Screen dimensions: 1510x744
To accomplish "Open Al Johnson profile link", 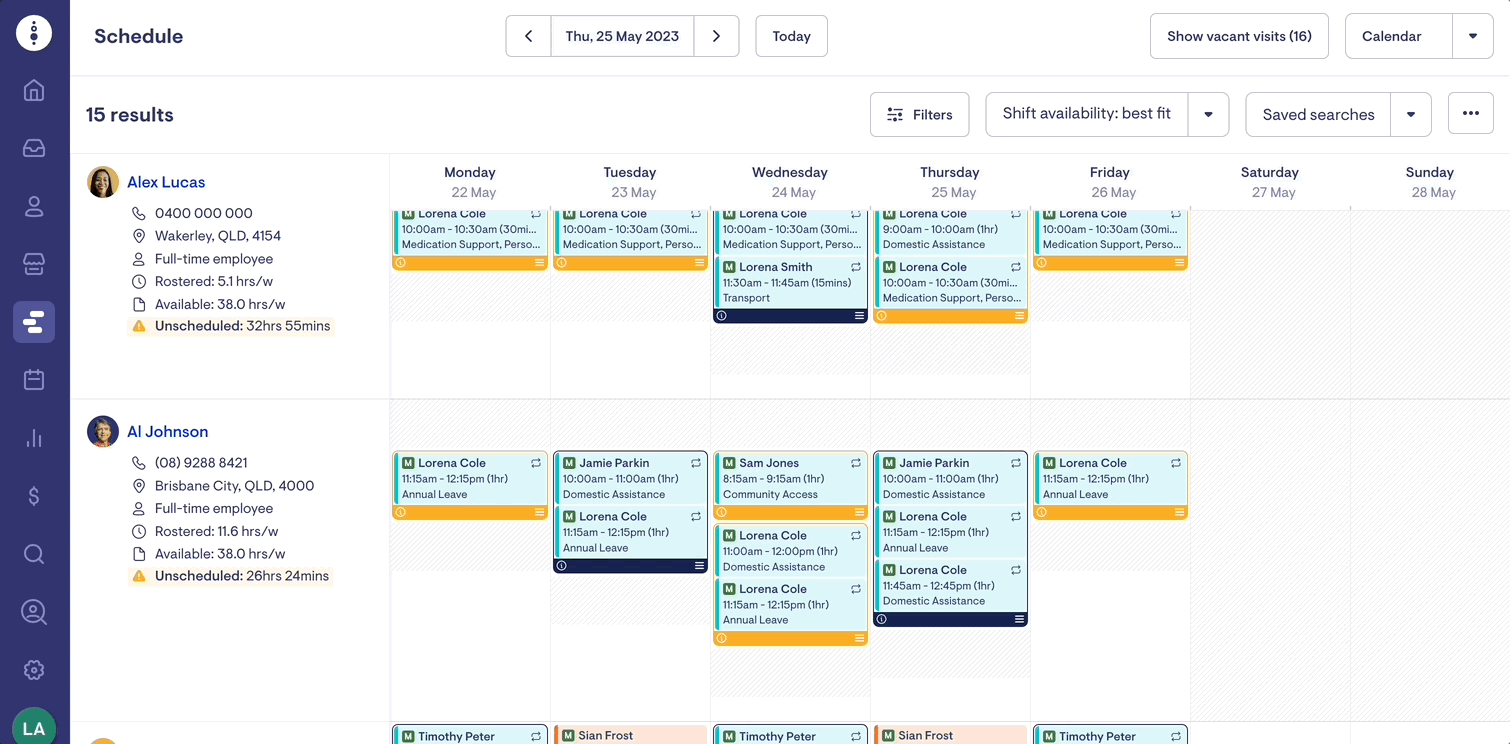I will pos(167,432).
